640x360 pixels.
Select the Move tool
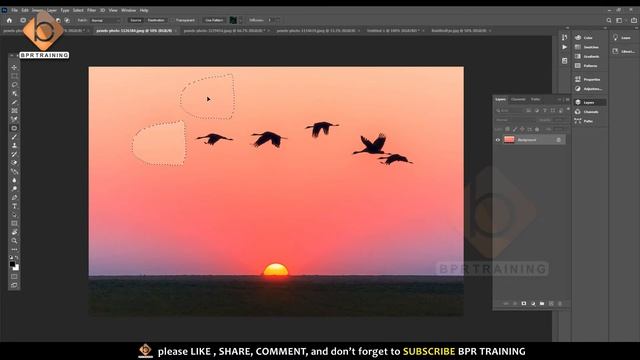point(14,67)
